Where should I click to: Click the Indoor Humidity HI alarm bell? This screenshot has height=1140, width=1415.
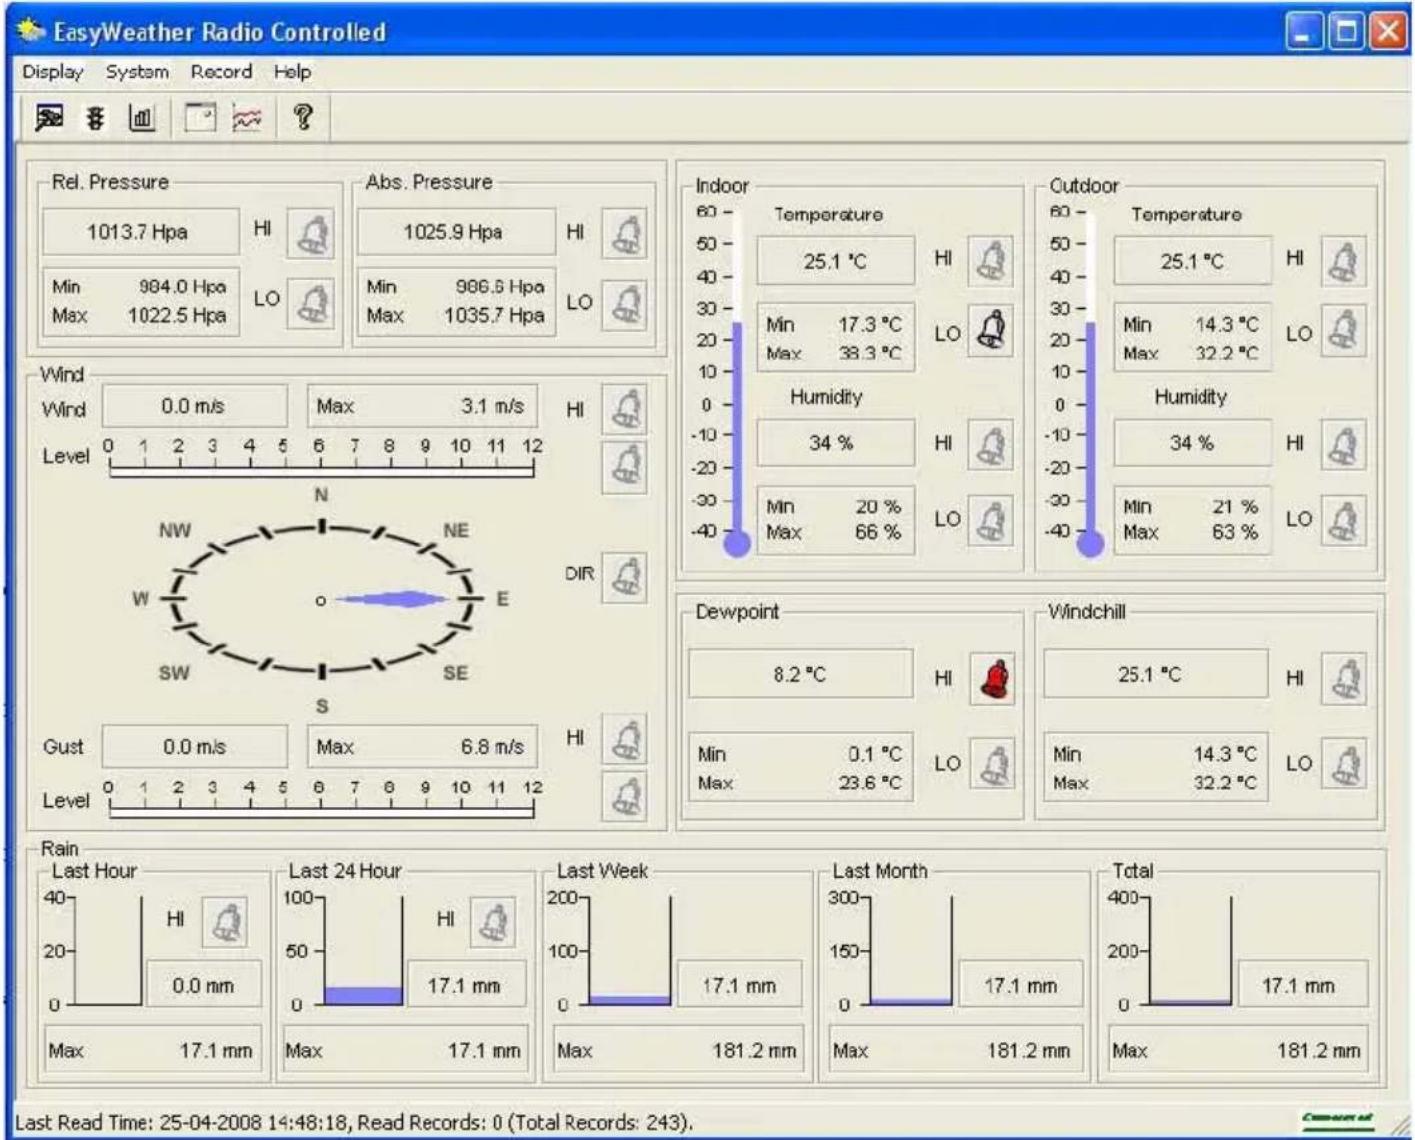[x=991, y=445]
